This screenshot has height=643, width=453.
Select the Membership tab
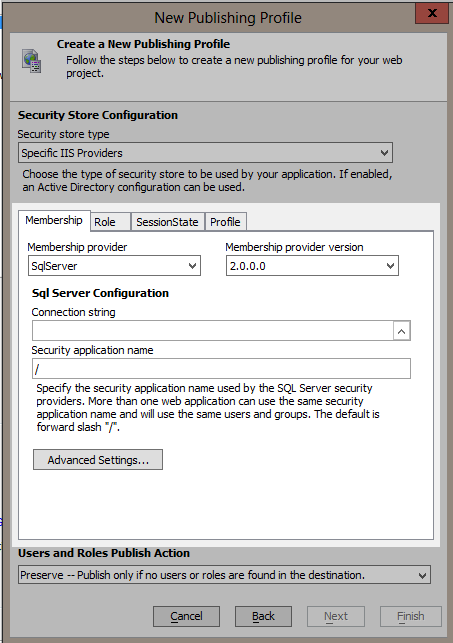(x=54, y=221)
